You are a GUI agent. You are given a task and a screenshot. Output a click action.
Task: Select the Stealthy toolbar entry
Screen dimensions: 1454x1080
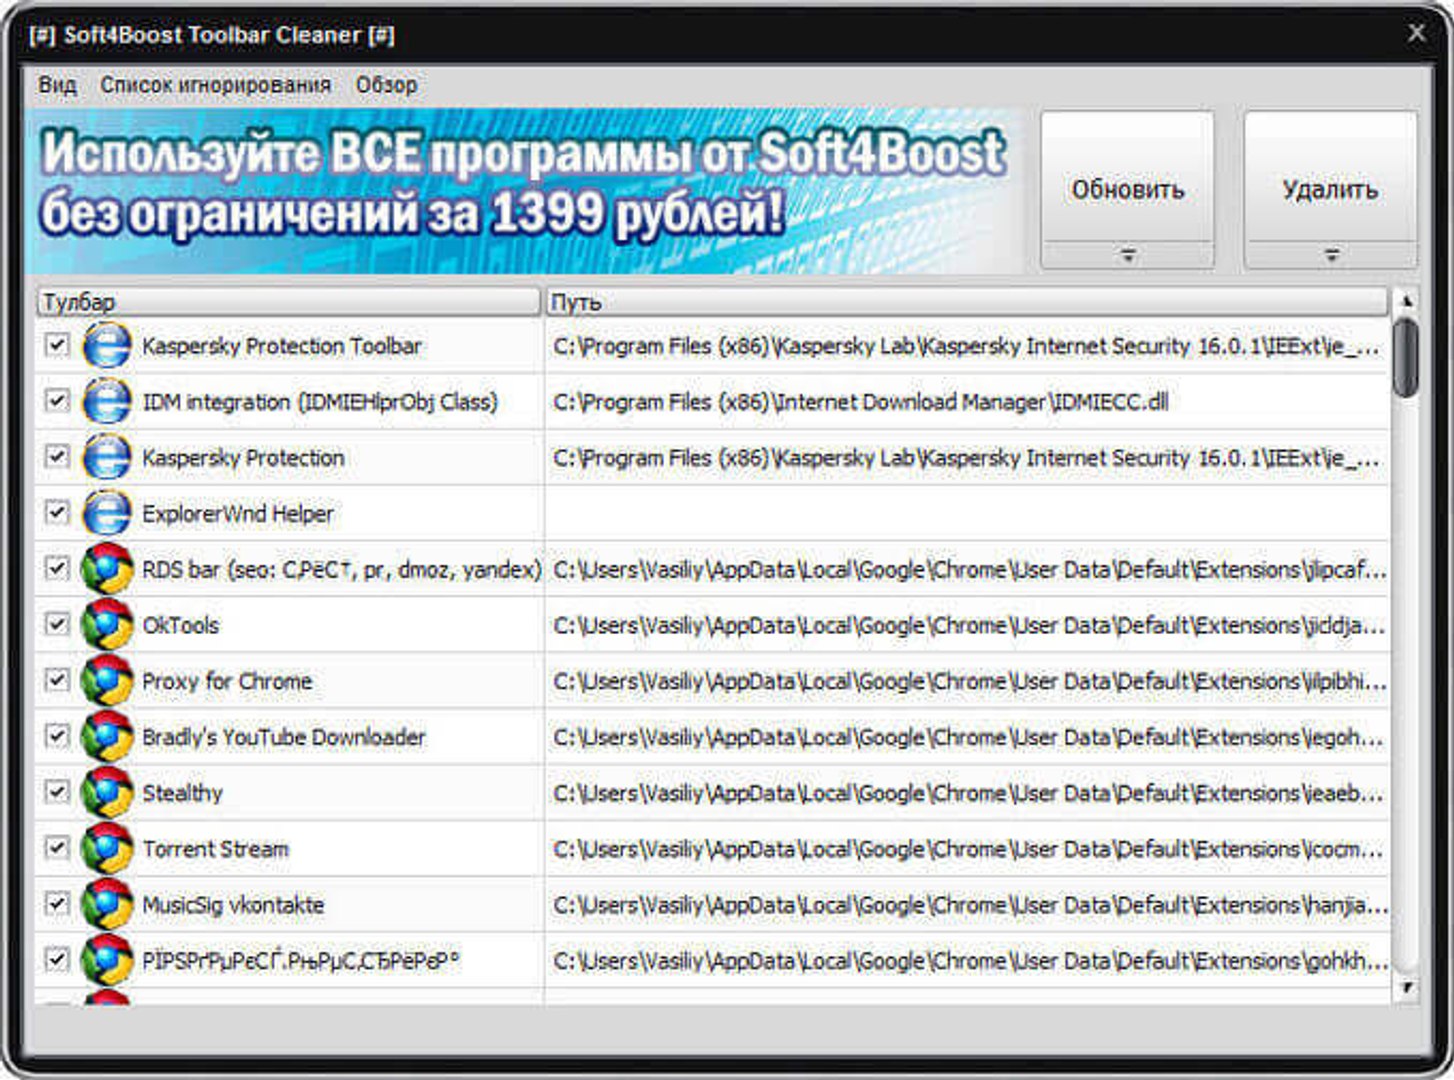[x=182, y=794]
